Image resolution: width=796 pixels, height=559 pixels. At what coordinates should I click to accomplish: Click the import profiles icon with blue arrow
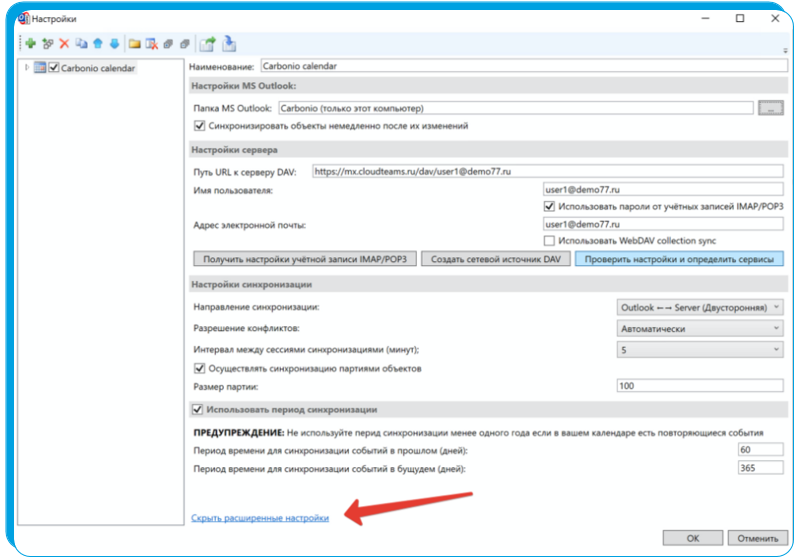pos(229,44)
